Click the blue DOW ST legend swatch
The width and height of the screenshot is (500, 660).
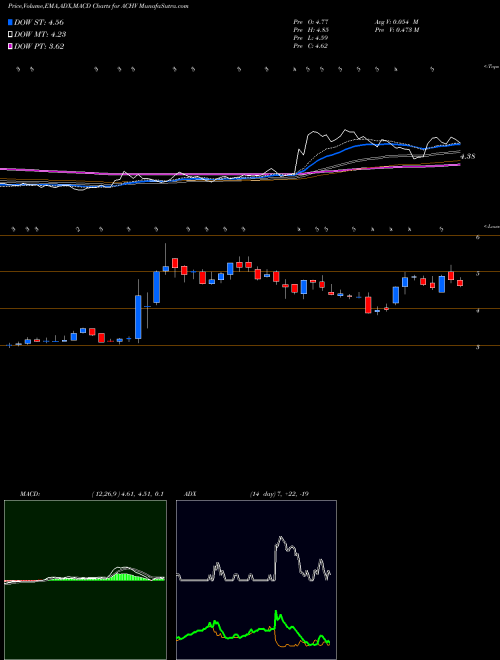(x=10, y=22)
